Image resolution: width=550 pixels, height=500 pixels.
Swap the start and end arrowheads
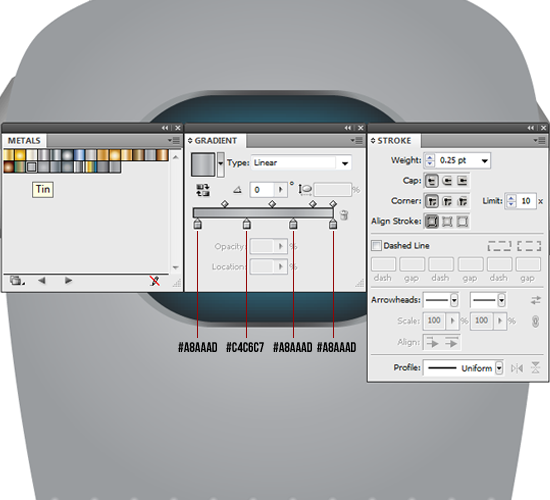(536, 300)
